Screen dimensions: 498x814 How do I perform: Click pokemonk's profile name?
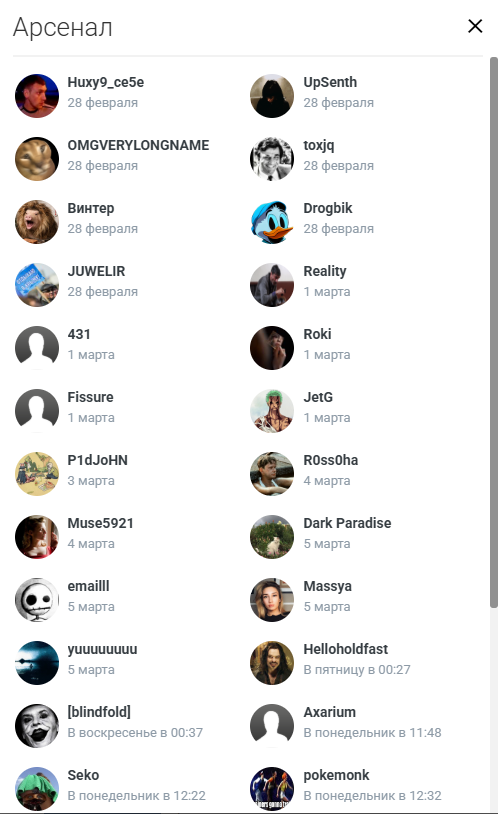(x=336, y=775)
